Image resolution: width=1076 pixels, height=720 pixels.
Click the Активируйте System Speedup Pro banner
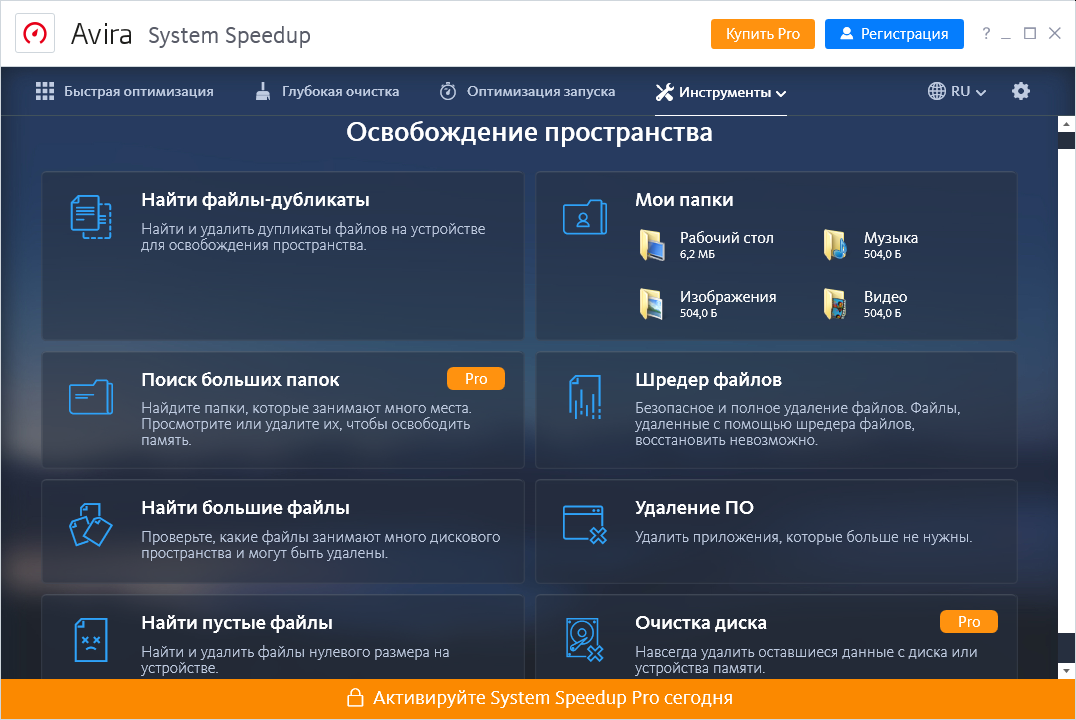538,699
